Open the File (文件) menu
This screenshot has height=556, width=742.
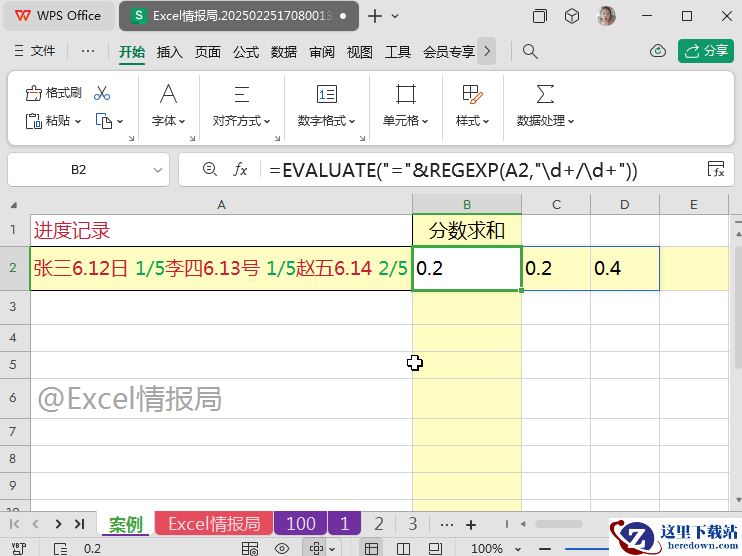(x=36, y=51)
